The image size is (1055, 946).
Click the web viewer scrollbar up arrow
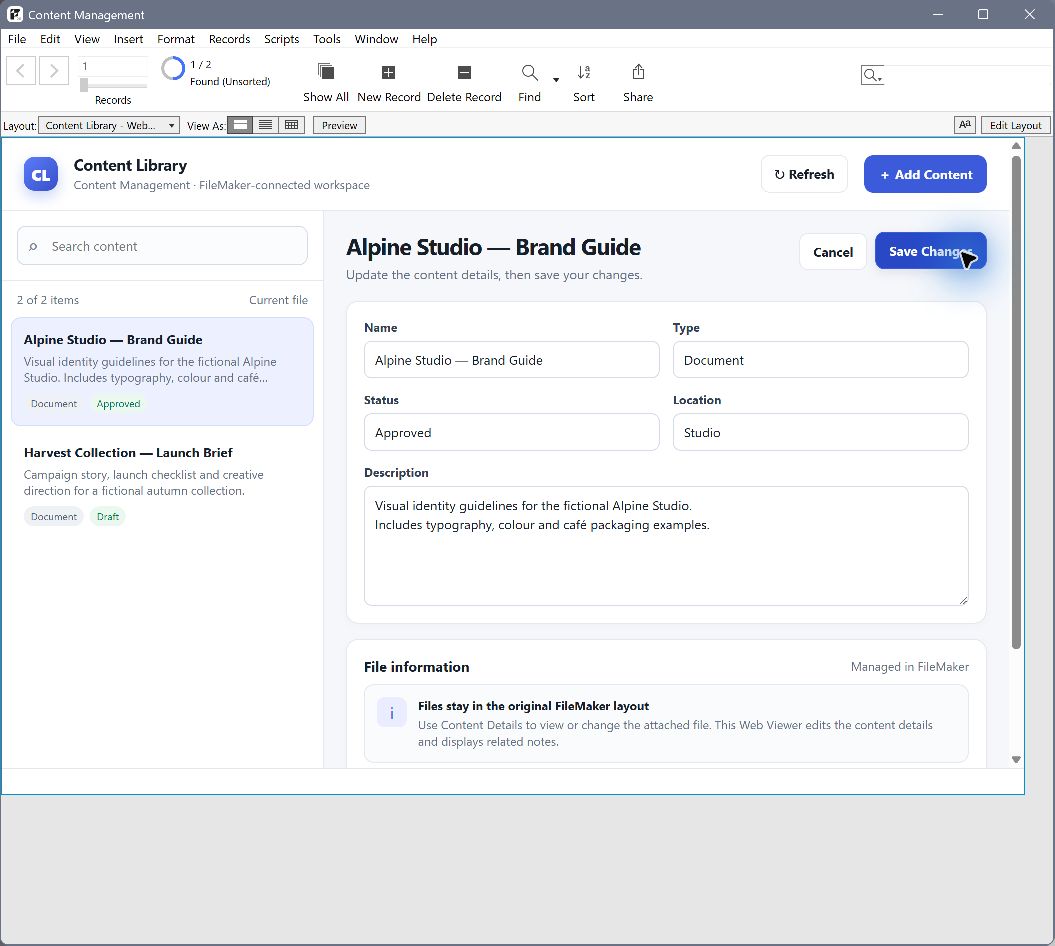click(x=1016, y=145)
